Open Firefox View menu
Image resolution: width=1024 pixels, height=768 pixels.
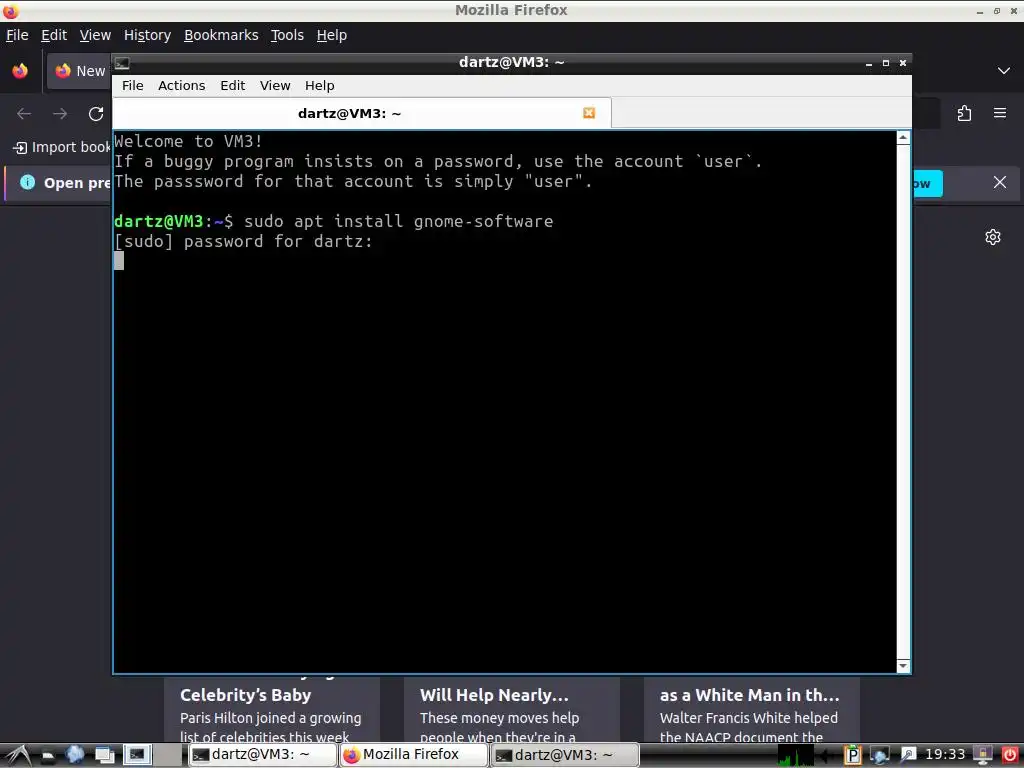click(95, 35)
